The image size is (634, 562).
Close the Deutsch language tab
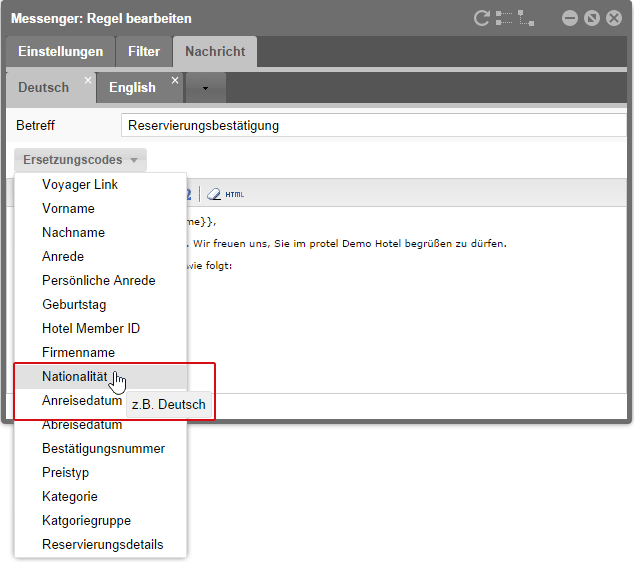(88, 80)
